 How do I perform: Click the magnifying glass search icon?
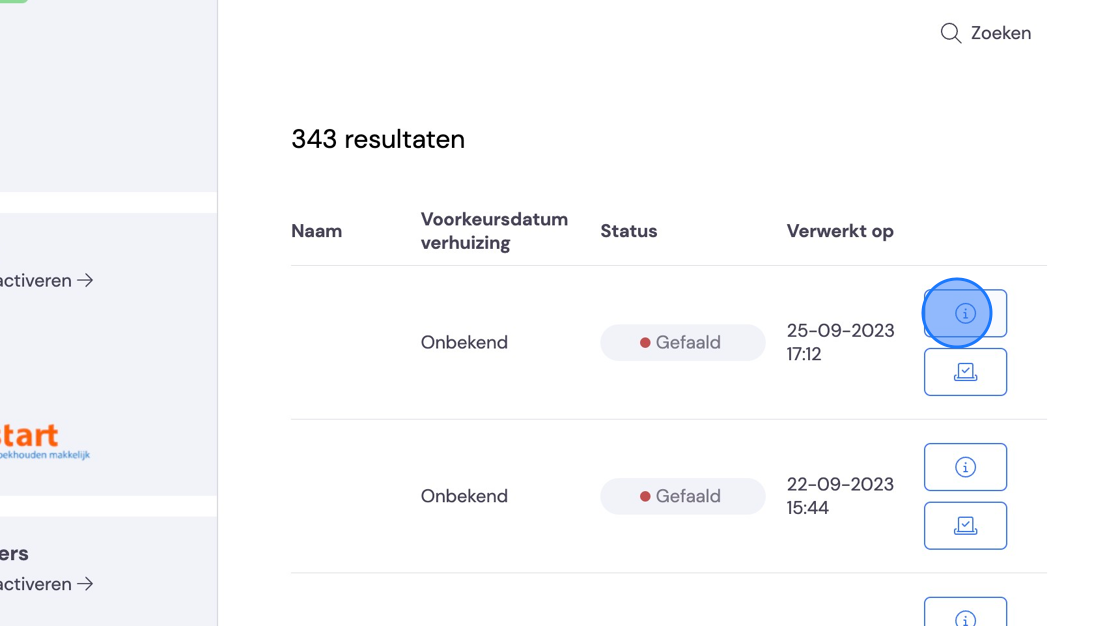[x=951, y=33]
